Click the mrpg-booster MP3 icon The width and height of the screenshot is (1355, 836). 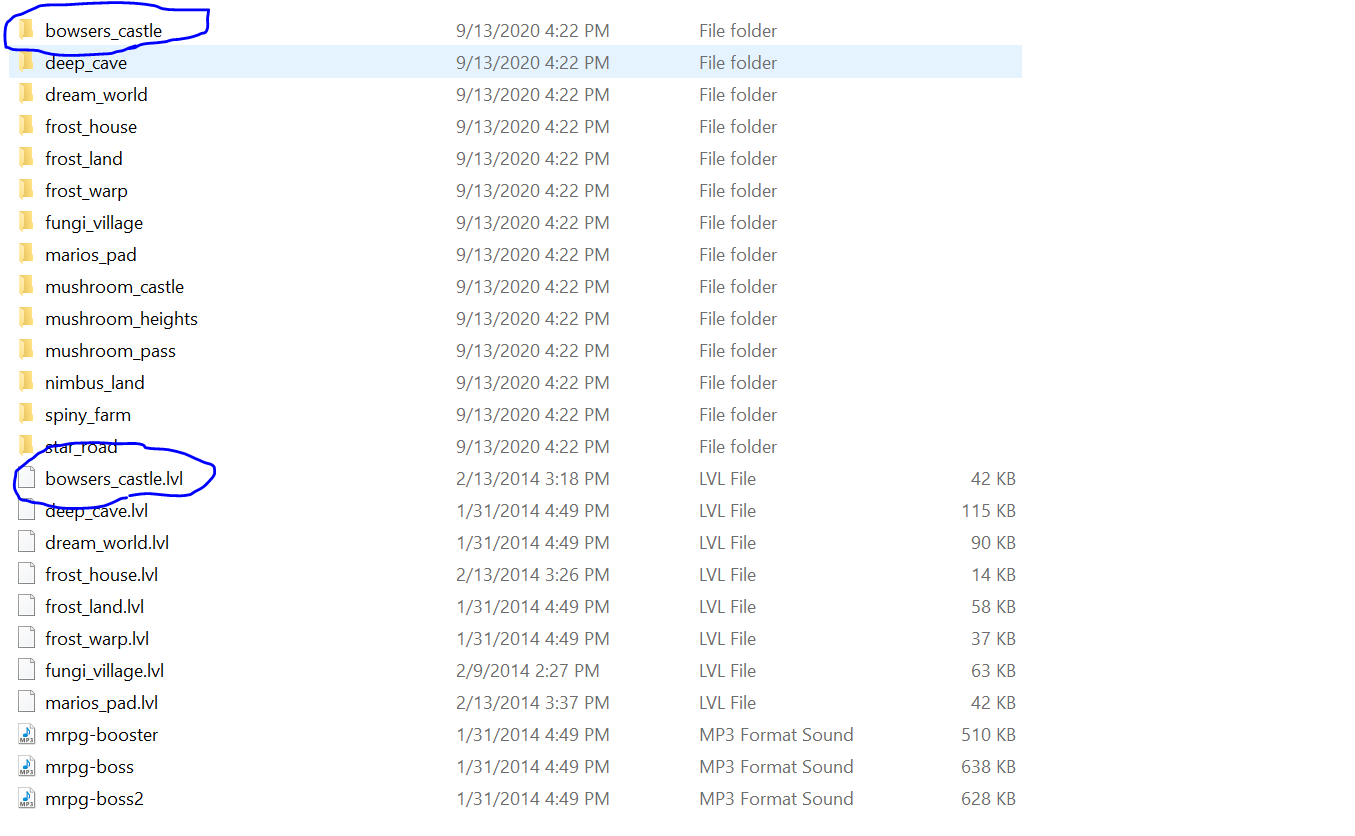click(x=26, y=734)
